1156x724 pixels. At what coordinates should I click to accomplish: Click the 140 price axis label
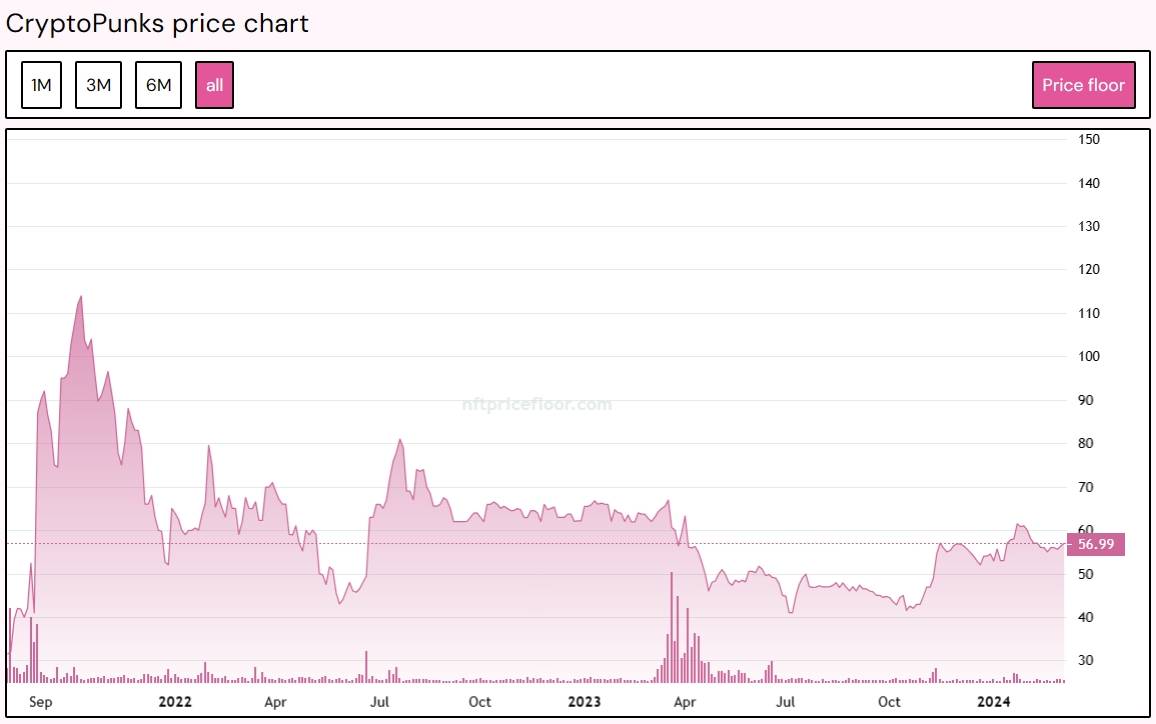(1088, 183)
